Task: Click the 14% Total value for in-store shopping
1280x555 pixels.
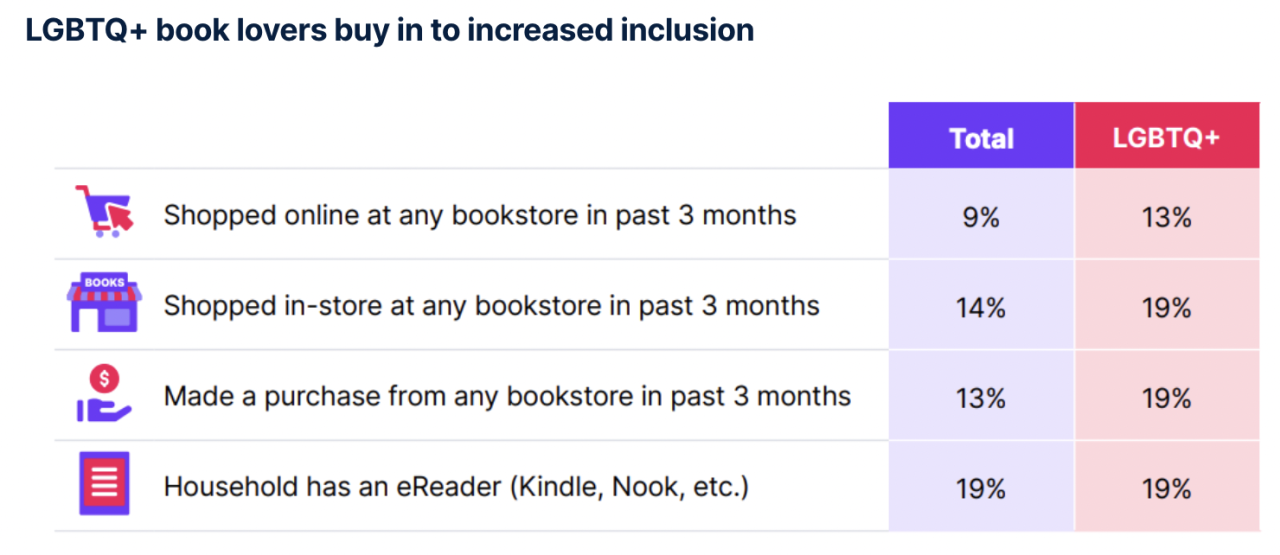Action: pos(981,307)
